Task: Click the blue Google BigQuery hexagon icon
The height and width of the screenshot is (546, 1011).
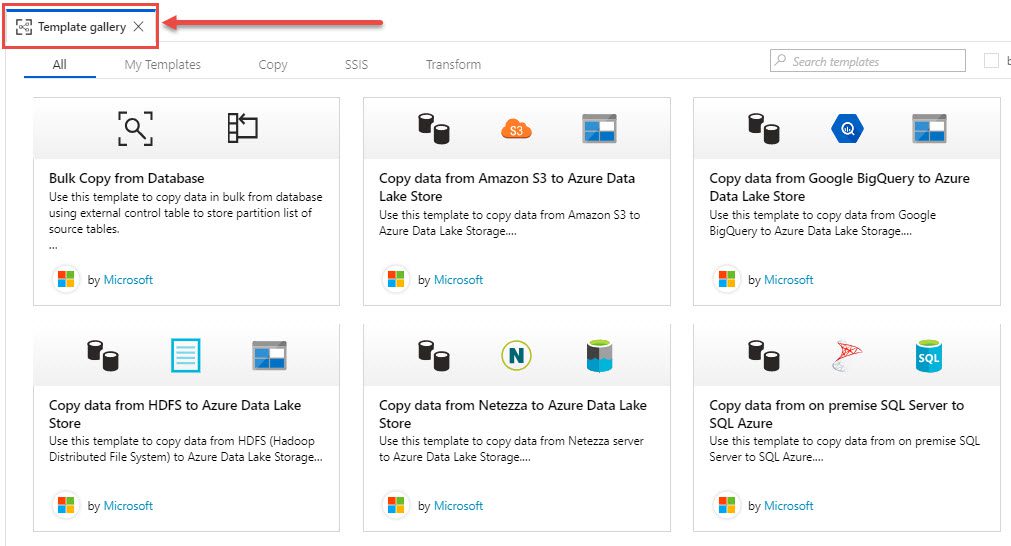Action: (847, 128)
